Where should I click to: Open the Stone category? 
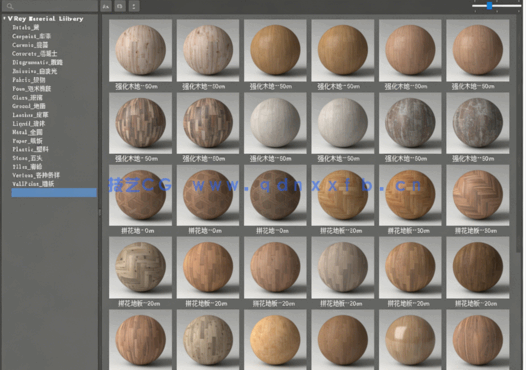point(28,158)
